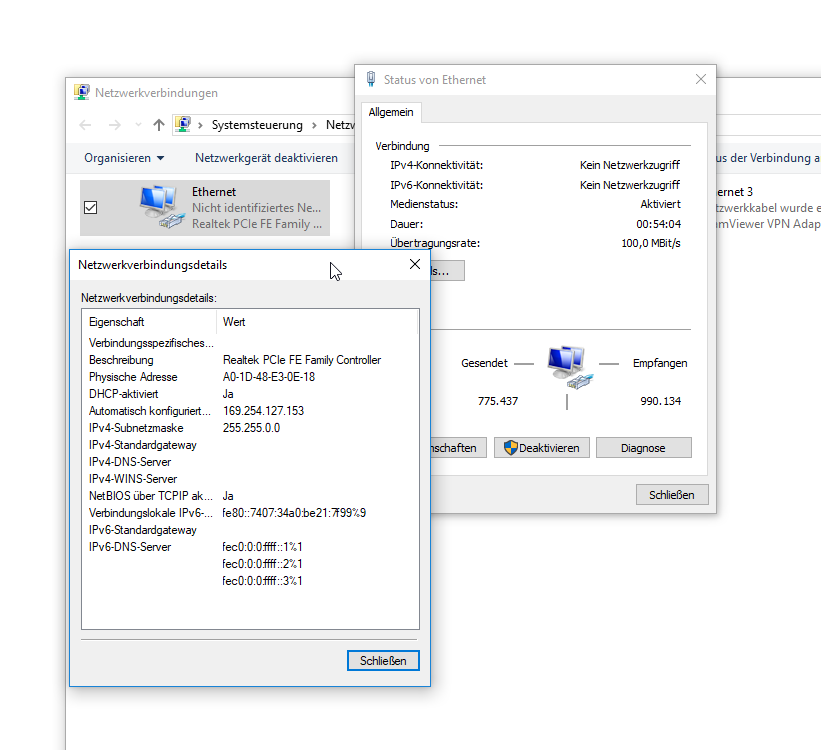Click the Dauer value 00:54:04
The height and width of the screenshot is (750, 821).
(659, 224)
